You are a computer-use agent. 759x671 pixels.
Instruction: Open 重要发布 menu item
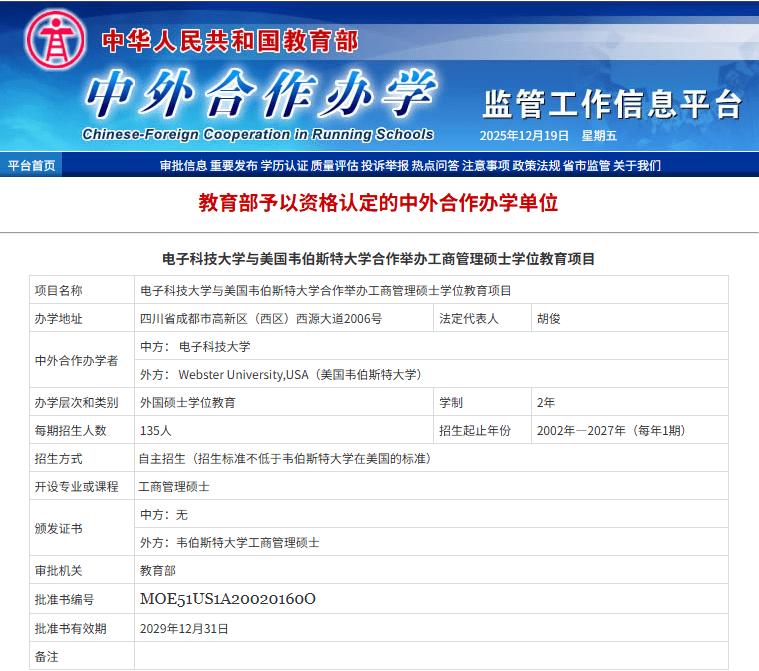(x=234, y=166)
